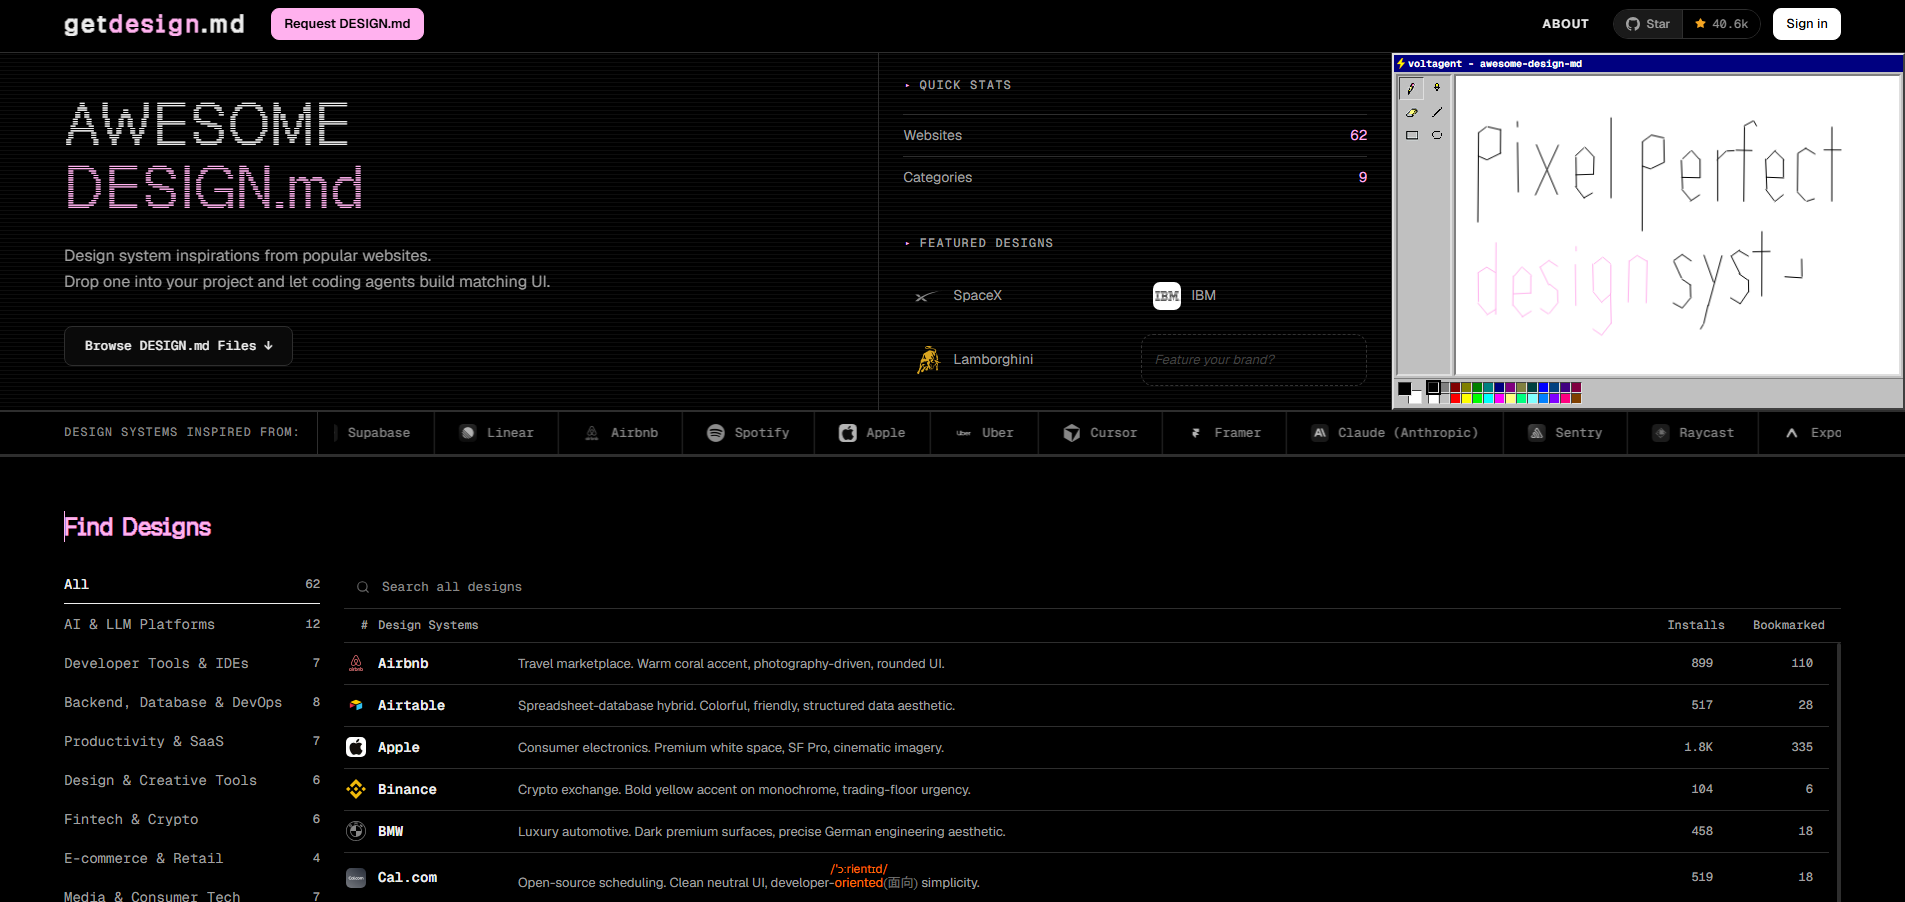Click the Spotify icon in ticker
This screenshot has width=1905, height=902.
tap(716, 433)
